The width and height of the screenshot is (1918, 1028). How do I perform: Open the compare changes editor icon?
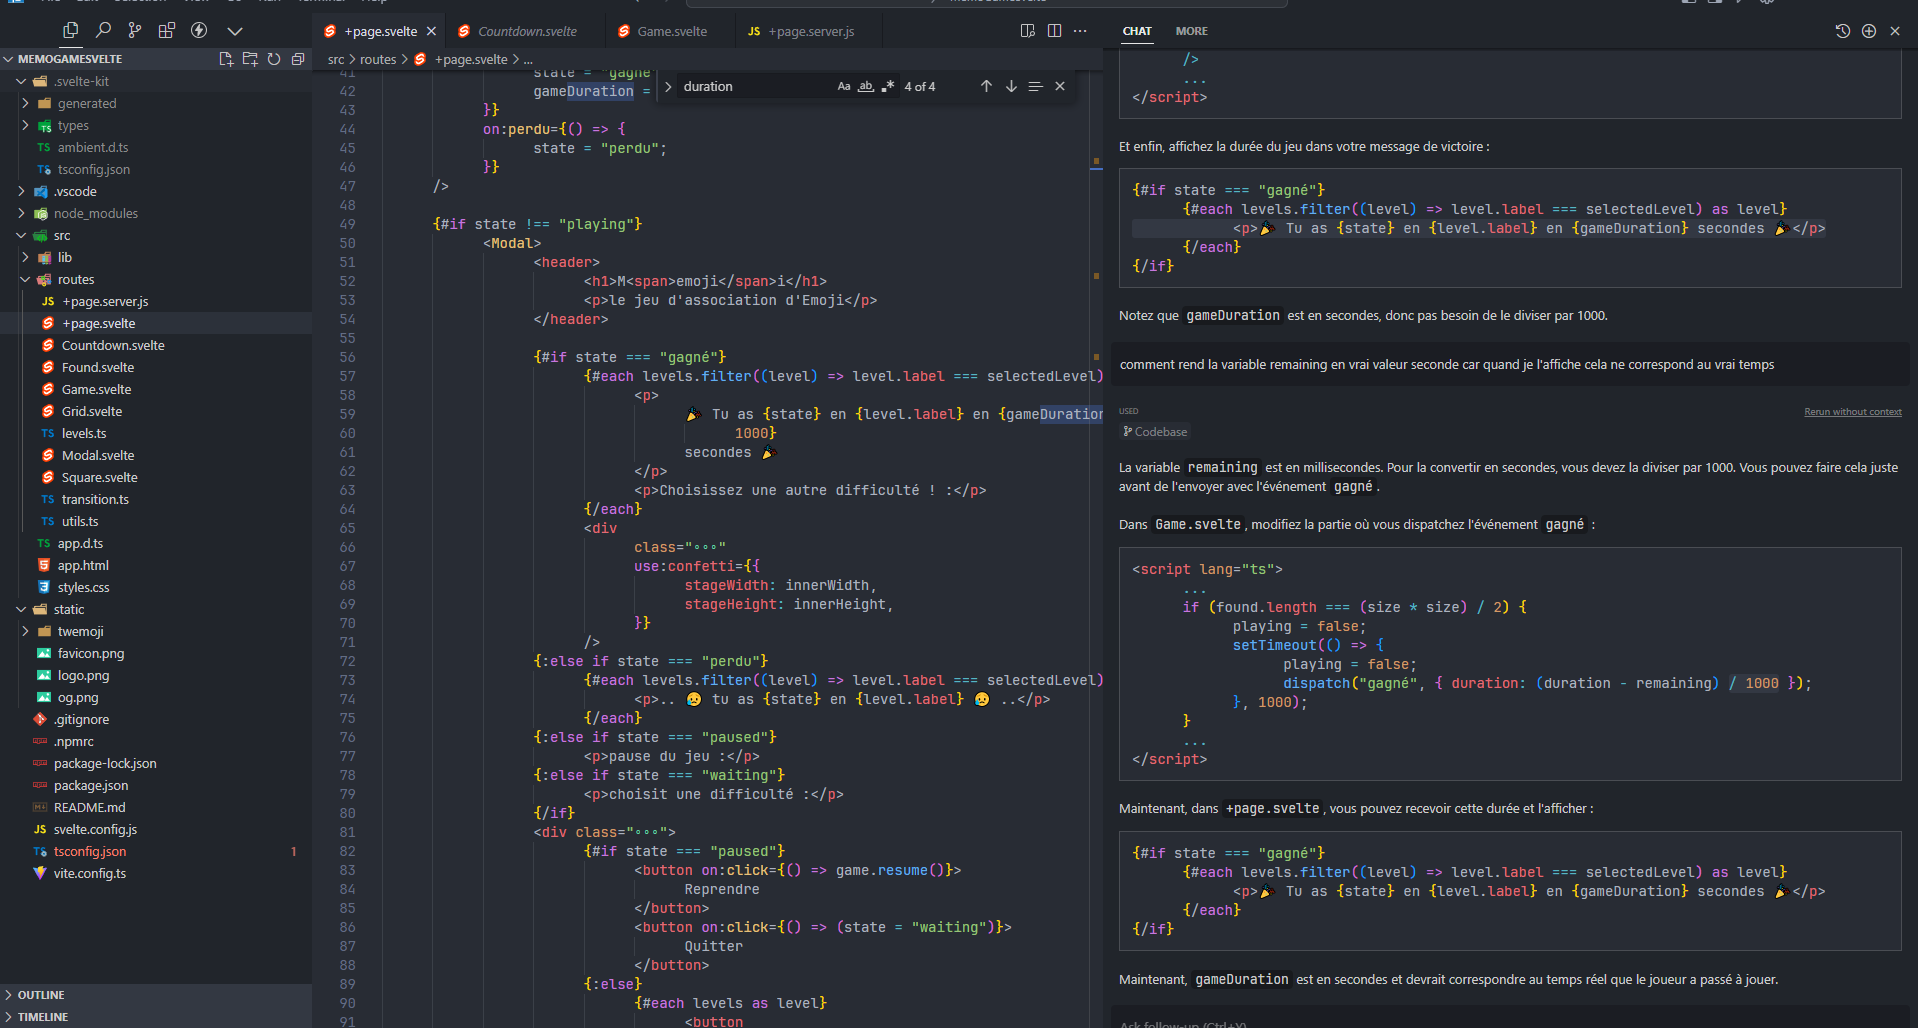(1028, 31)
